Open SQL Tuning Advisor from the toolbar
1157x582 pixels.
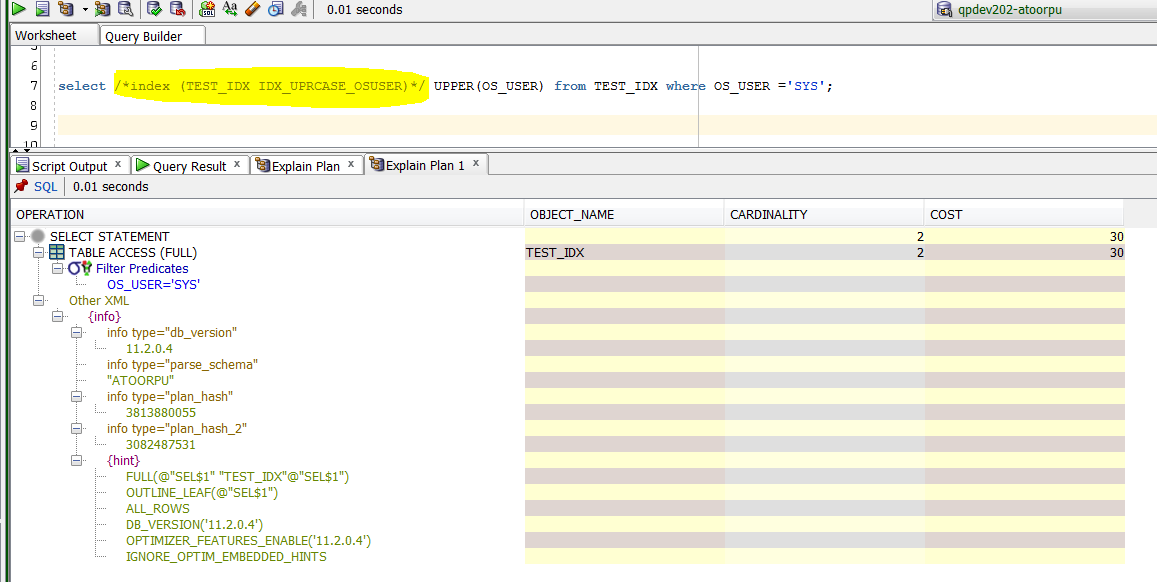(126, 9)
